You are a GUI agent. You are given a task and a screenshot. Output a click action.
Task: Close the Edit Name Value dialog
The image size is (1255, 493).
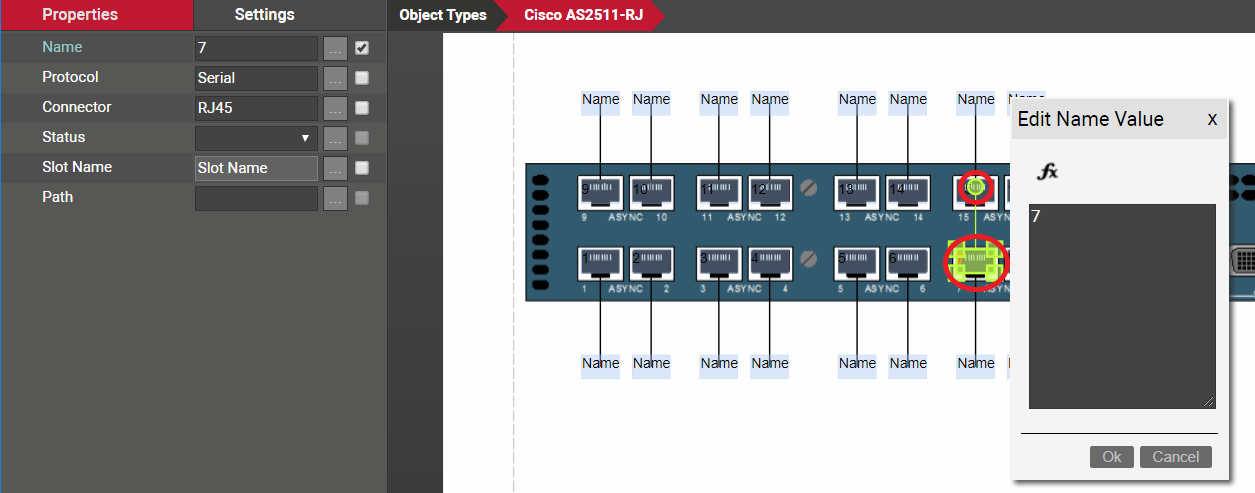1212,119
